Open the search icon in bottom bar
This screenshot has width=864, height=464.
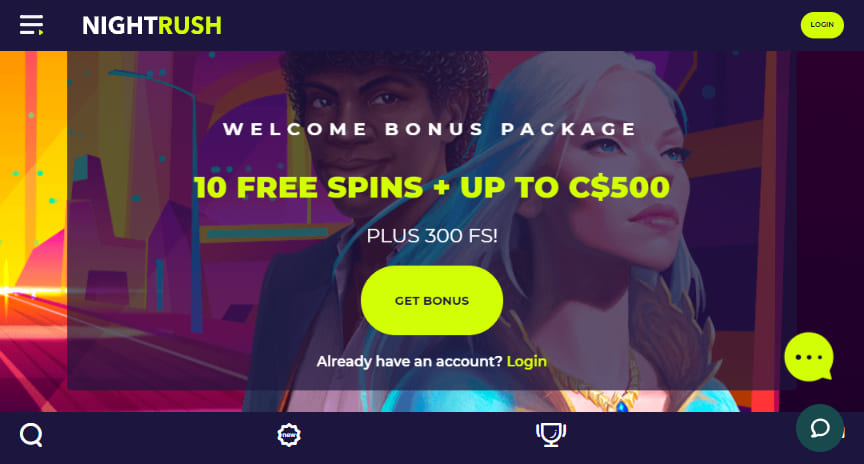[x=31, y=435]
